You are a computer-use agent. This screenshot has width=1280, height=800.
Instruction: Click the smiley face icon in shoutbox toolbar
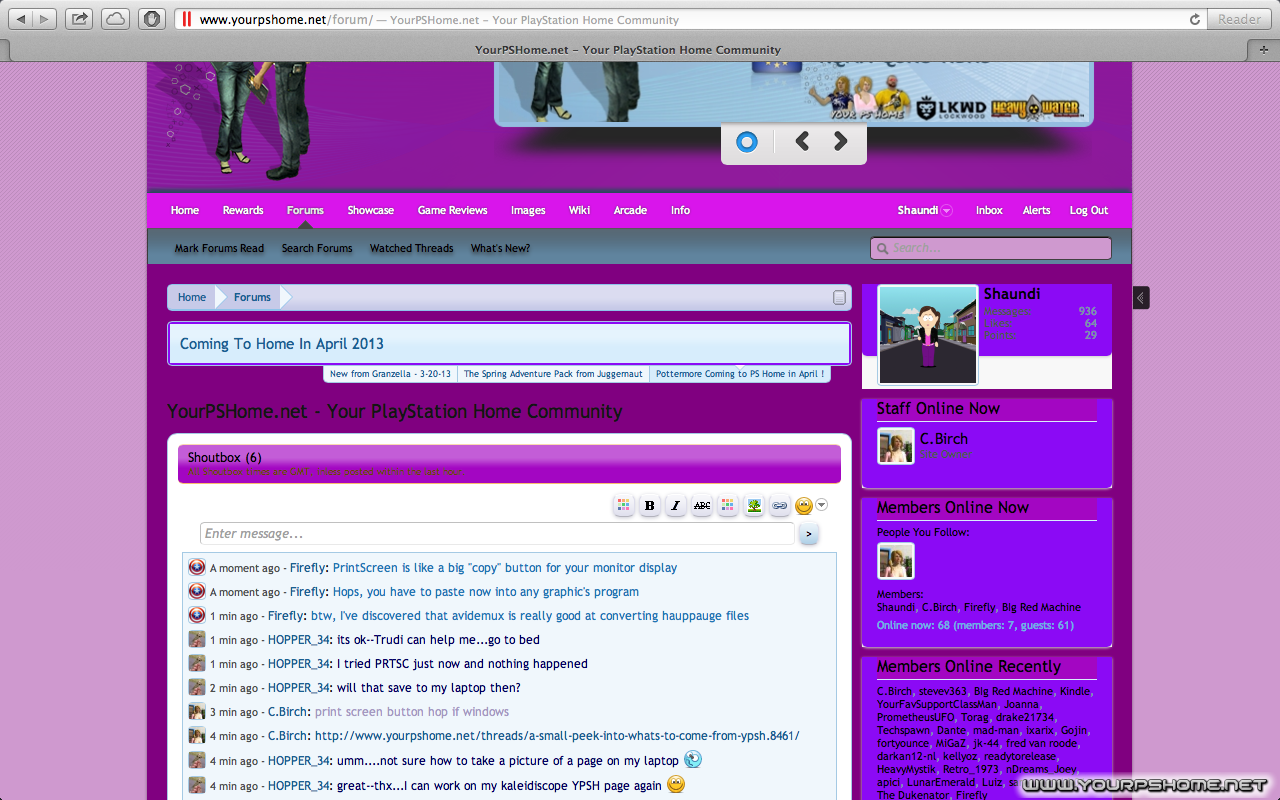804,506
